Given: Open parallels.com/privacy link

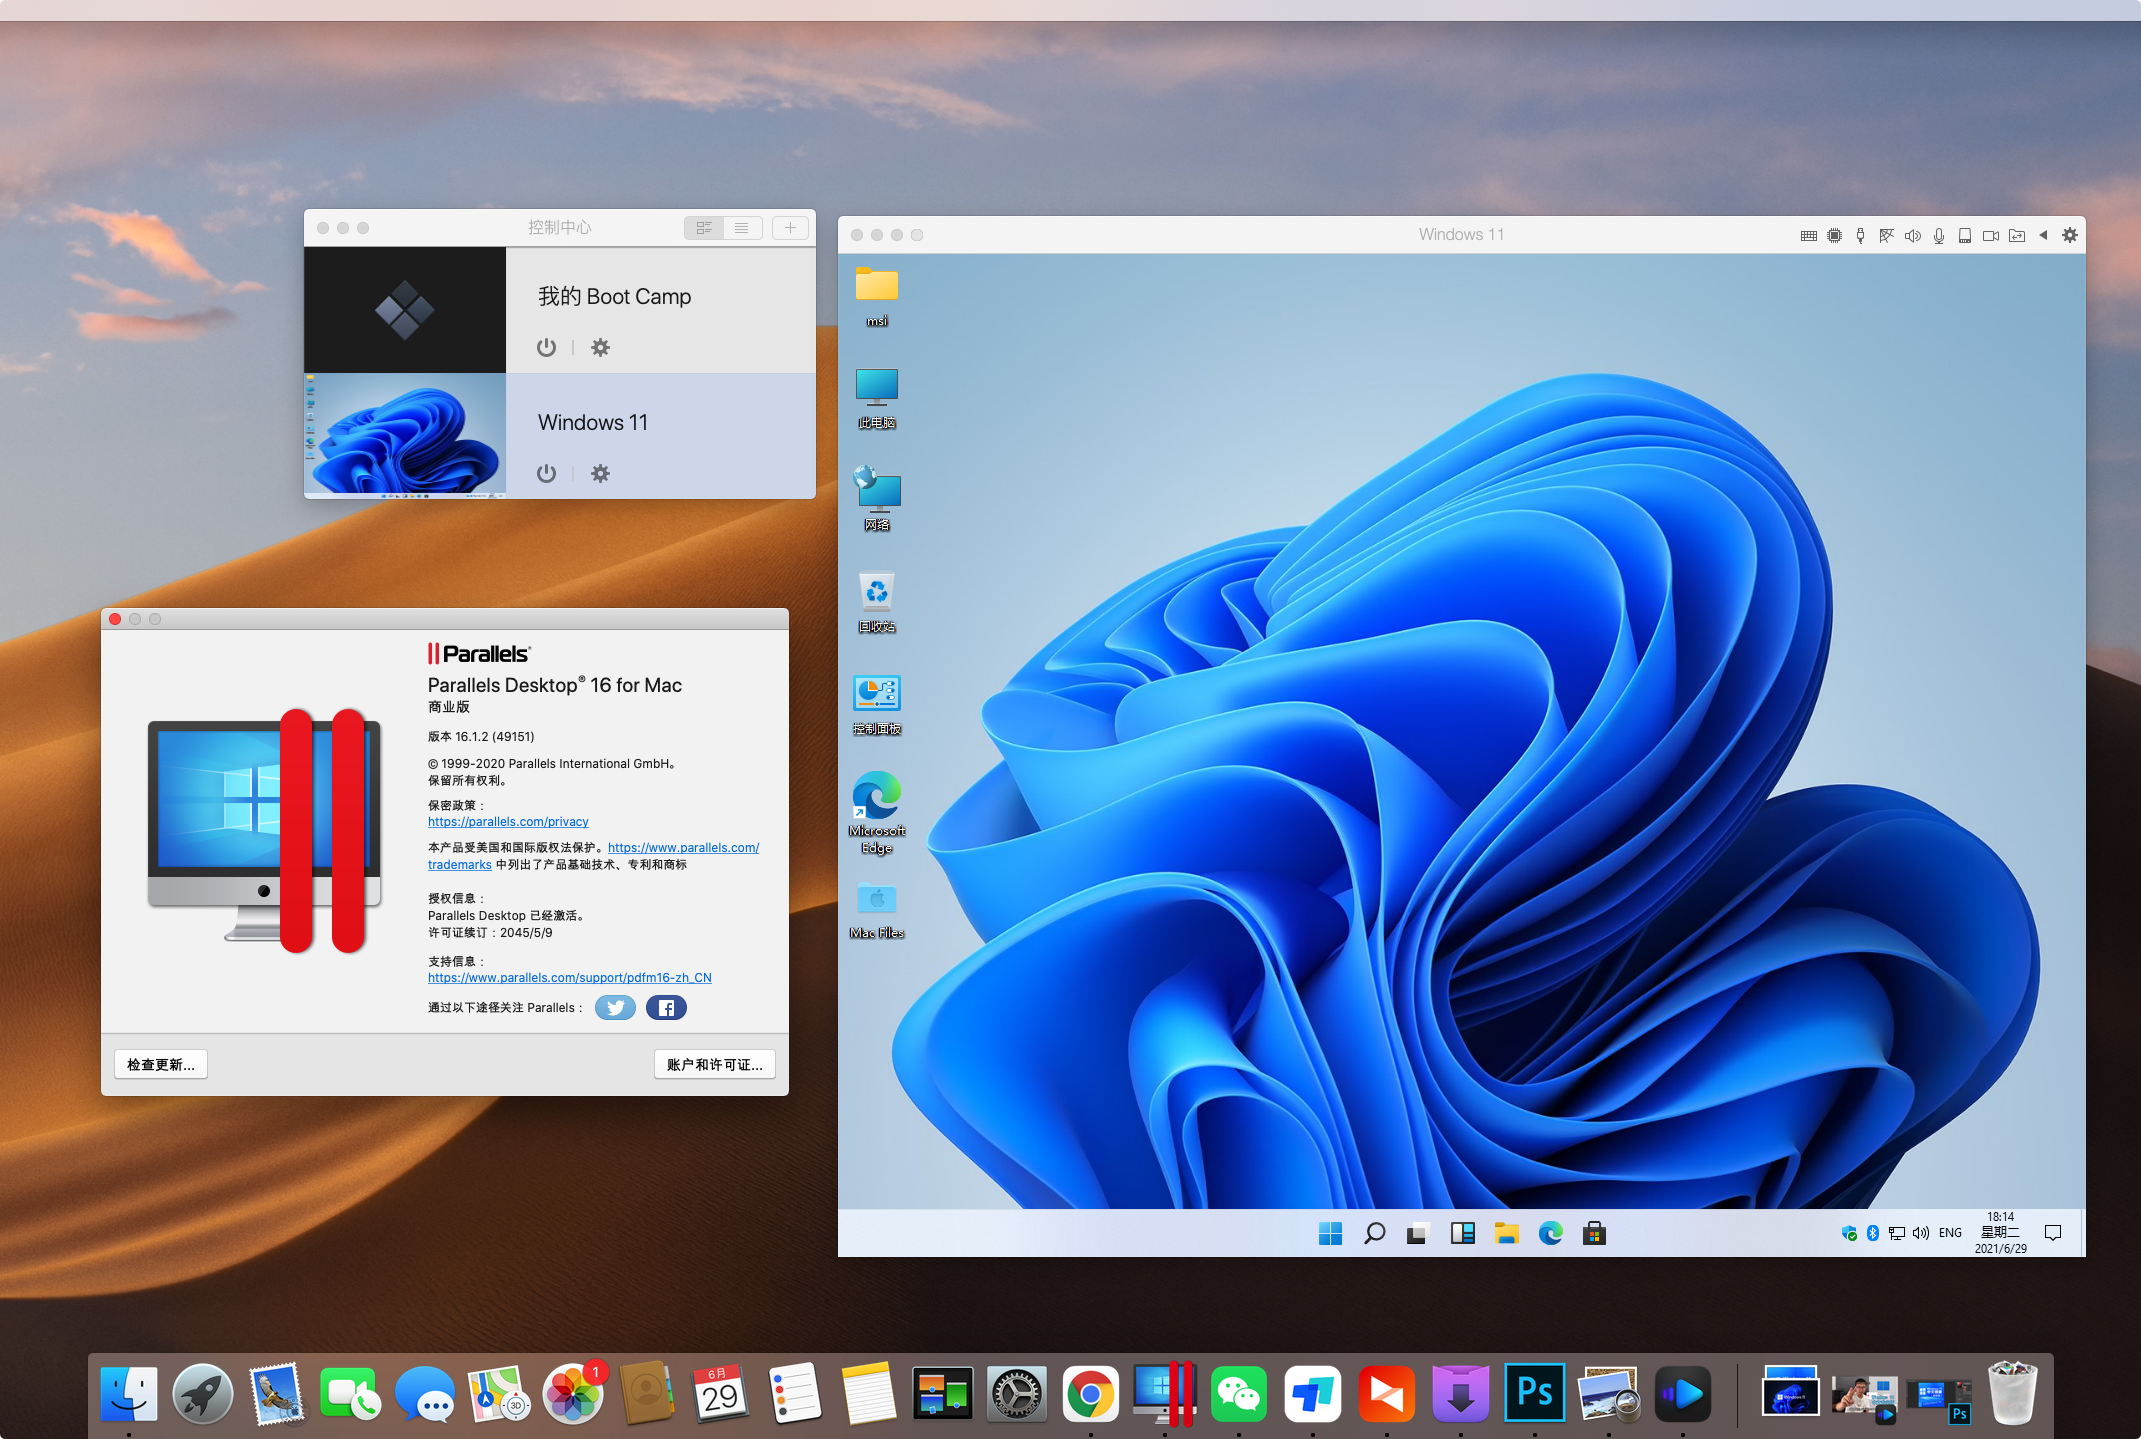Looking at the screenshot, I should pyautogui.click(x=508, y=822).
